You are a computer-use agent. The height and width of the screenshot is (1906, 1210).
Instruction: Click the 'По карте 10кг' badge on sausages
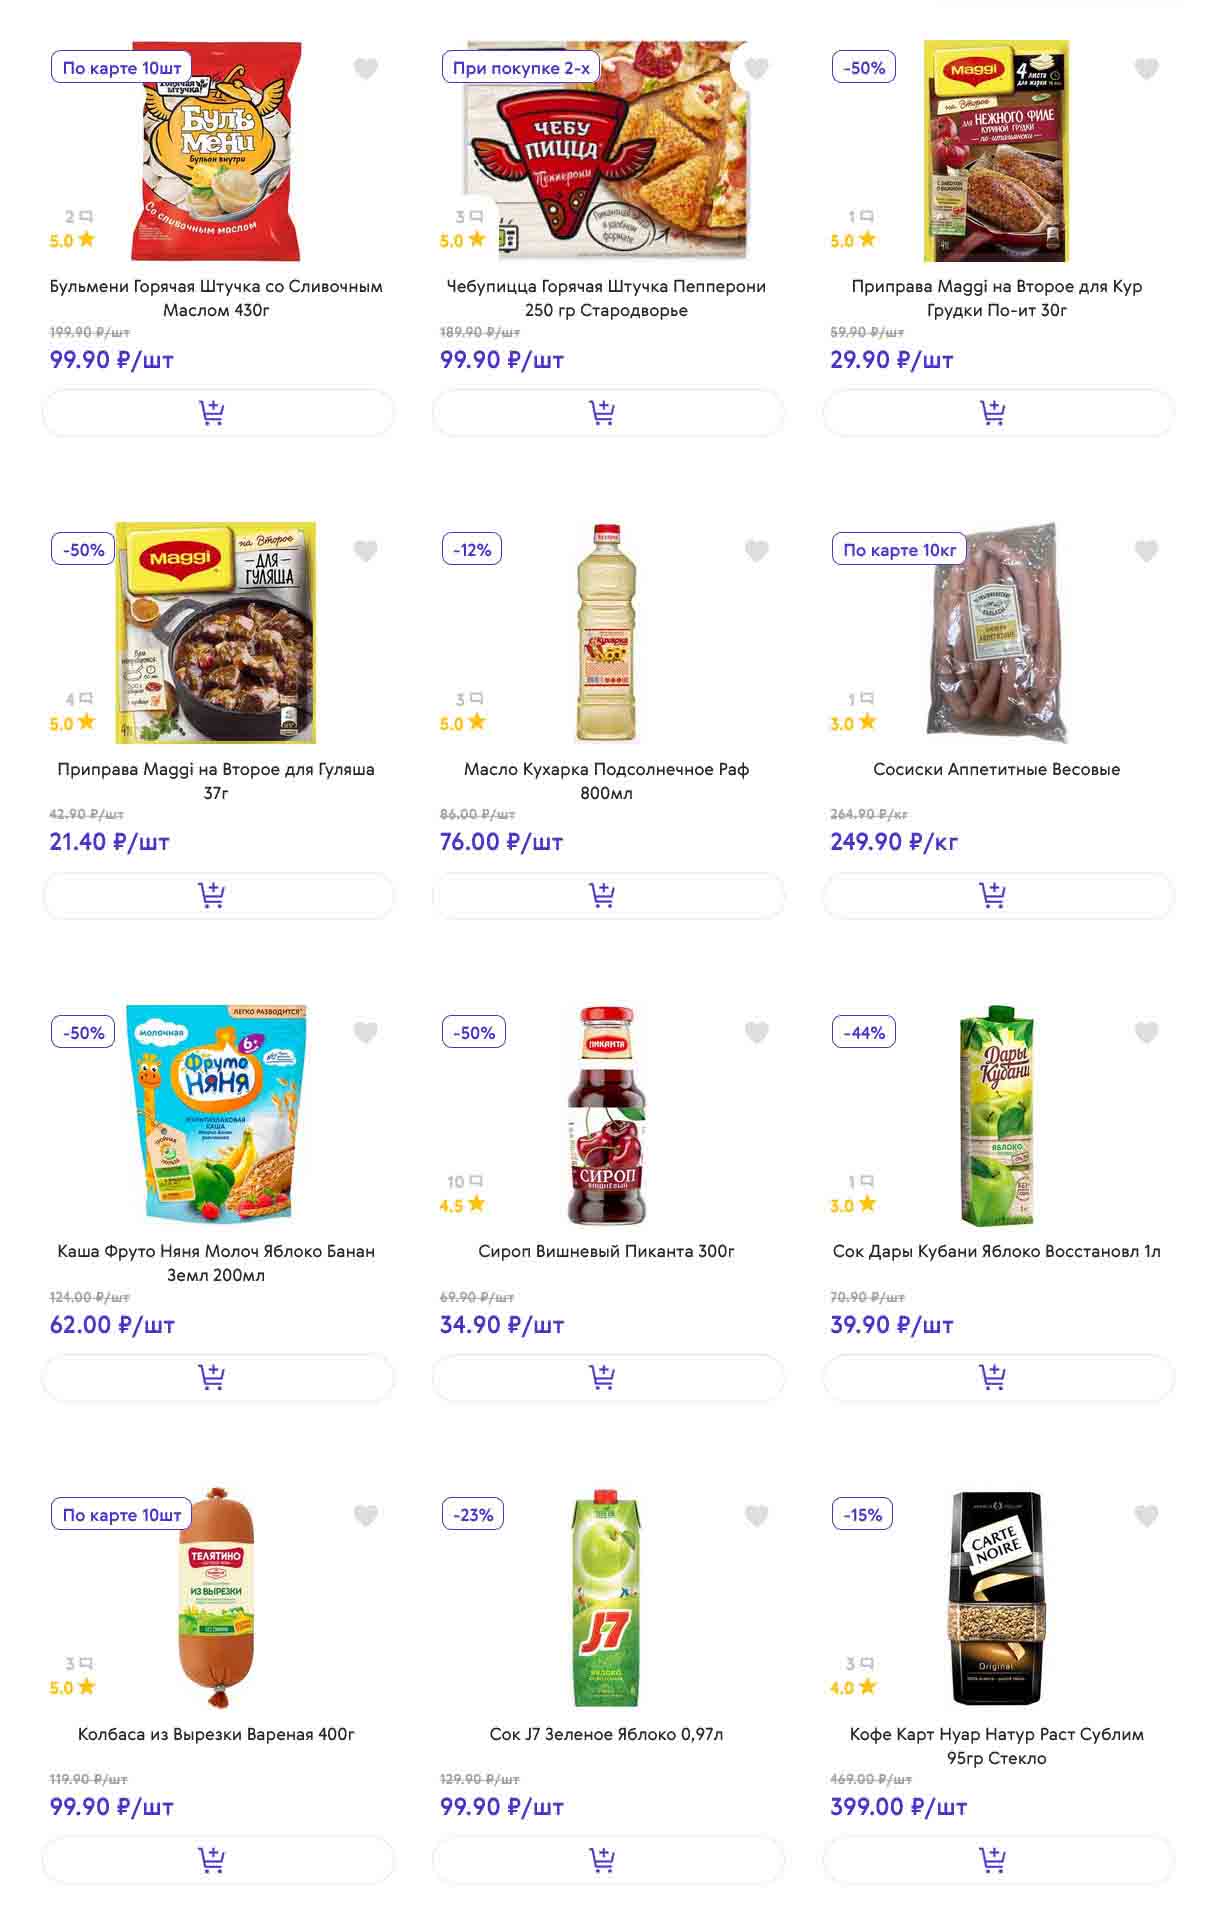[x=899, y=550]
